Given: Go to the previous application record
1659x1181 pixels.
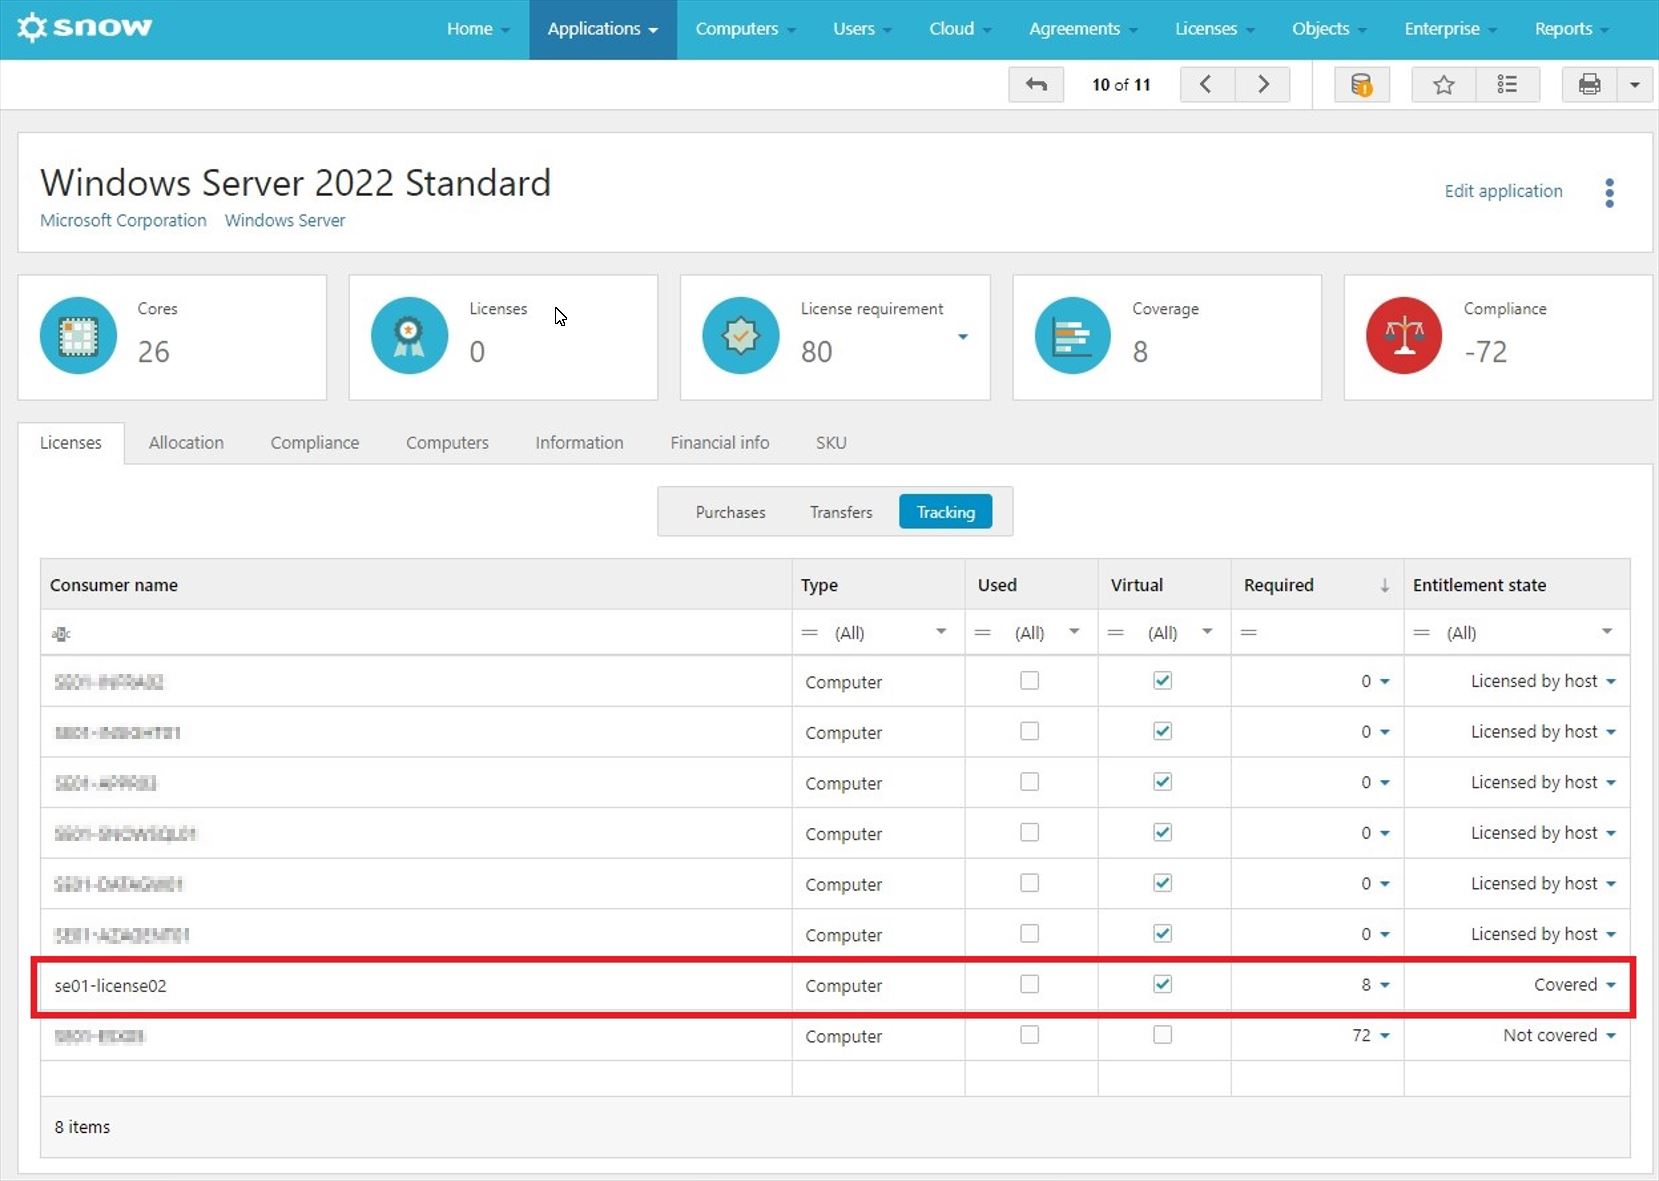Looking at the screenshot, I should click(1206, 85).
